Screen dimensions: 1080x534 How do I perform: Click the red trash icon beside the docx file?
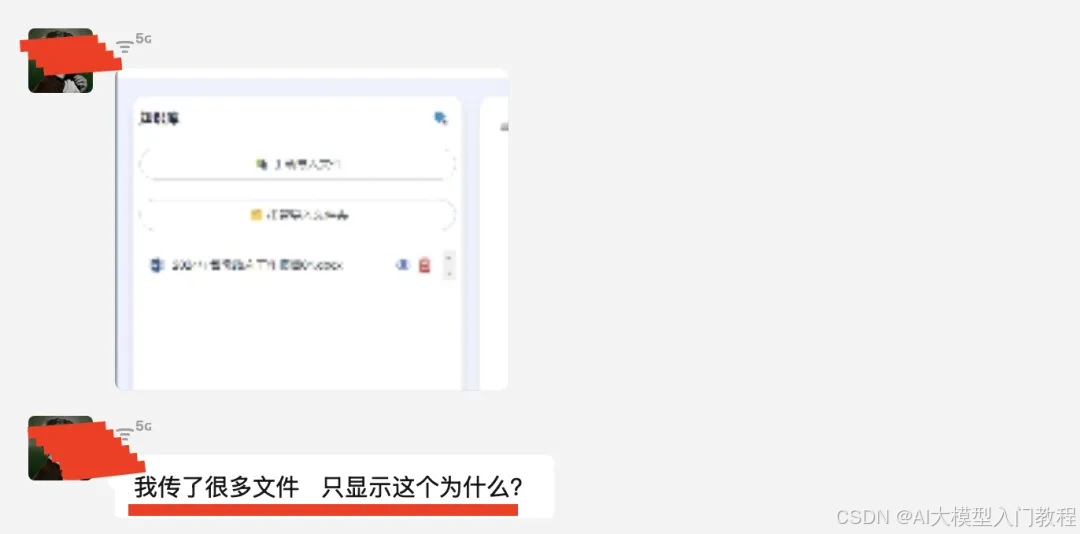pyautogui.click(x=424, y=265)
